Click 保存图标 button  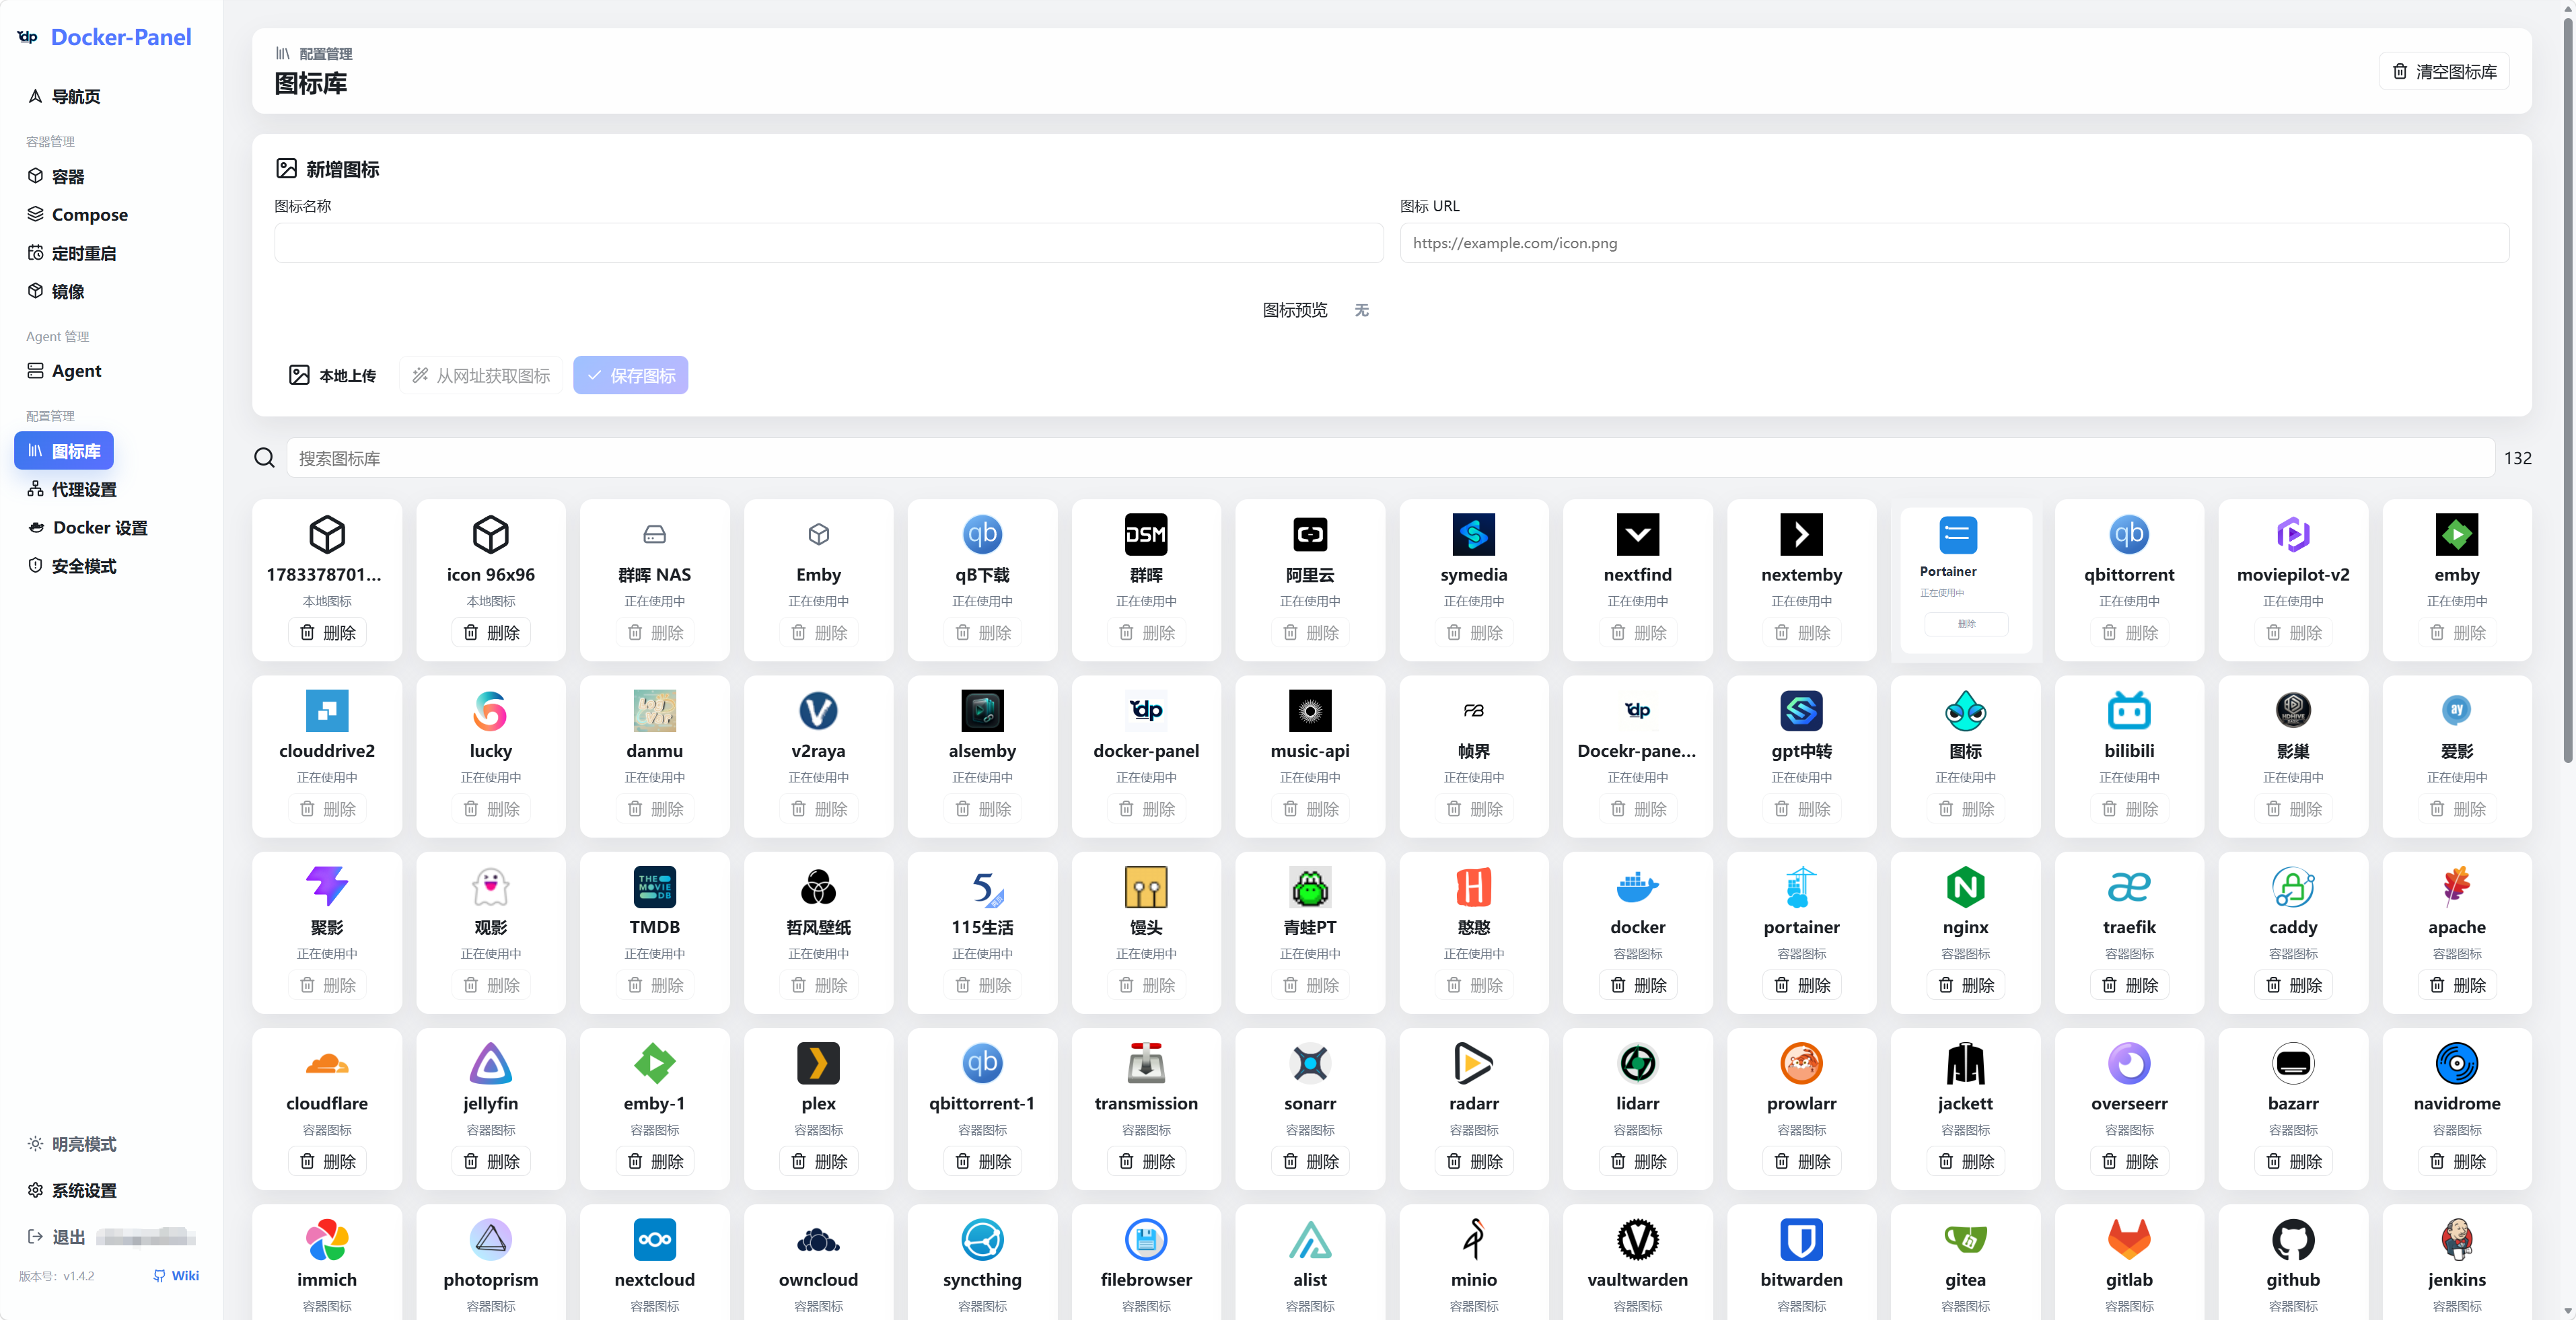(x=631, y=375)
